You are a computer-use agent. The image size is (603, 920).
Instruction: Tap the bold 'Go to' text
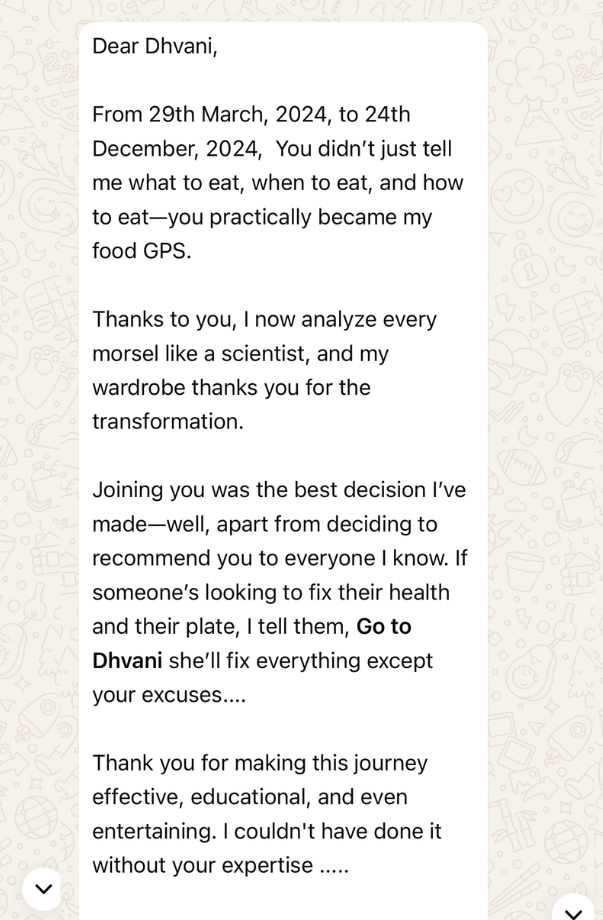[x=384, y=627]
